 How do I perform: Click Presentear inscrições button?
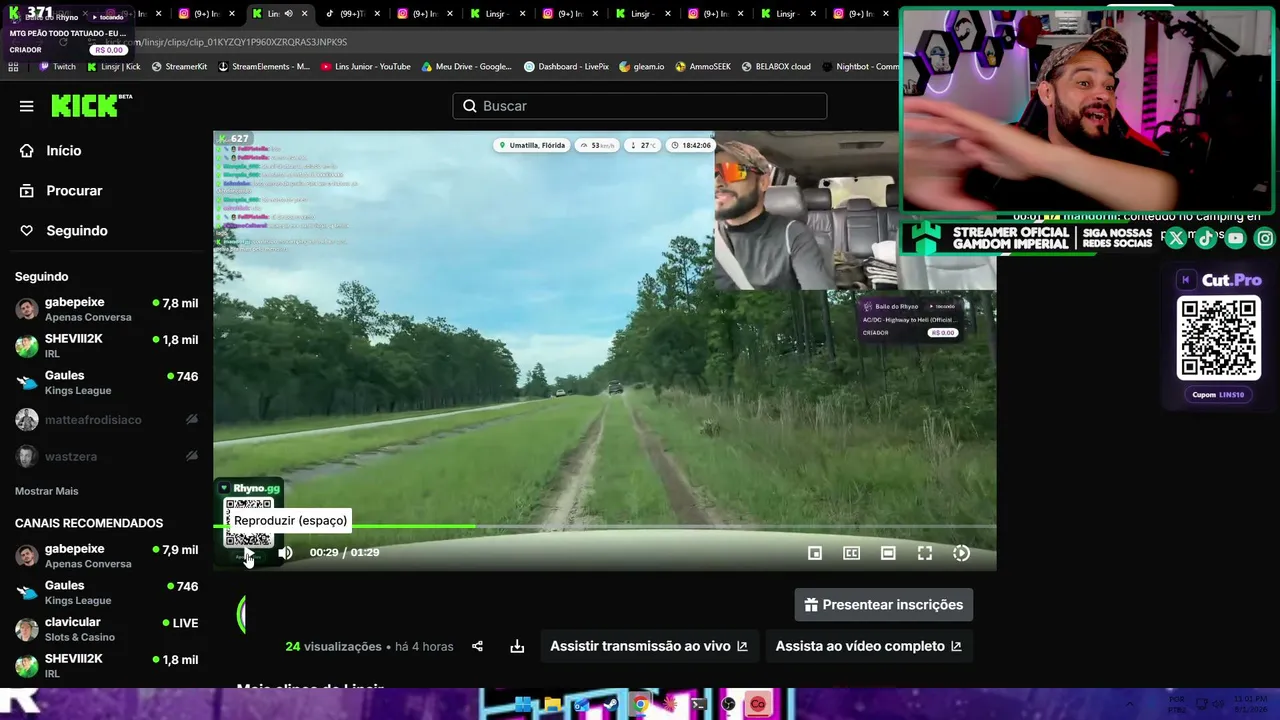tap(884, 605)
